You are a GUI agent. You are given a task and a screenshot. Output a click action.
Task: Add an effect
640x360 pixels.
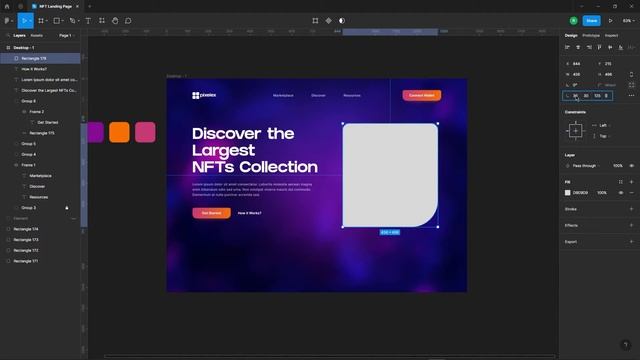coord(631,225)
